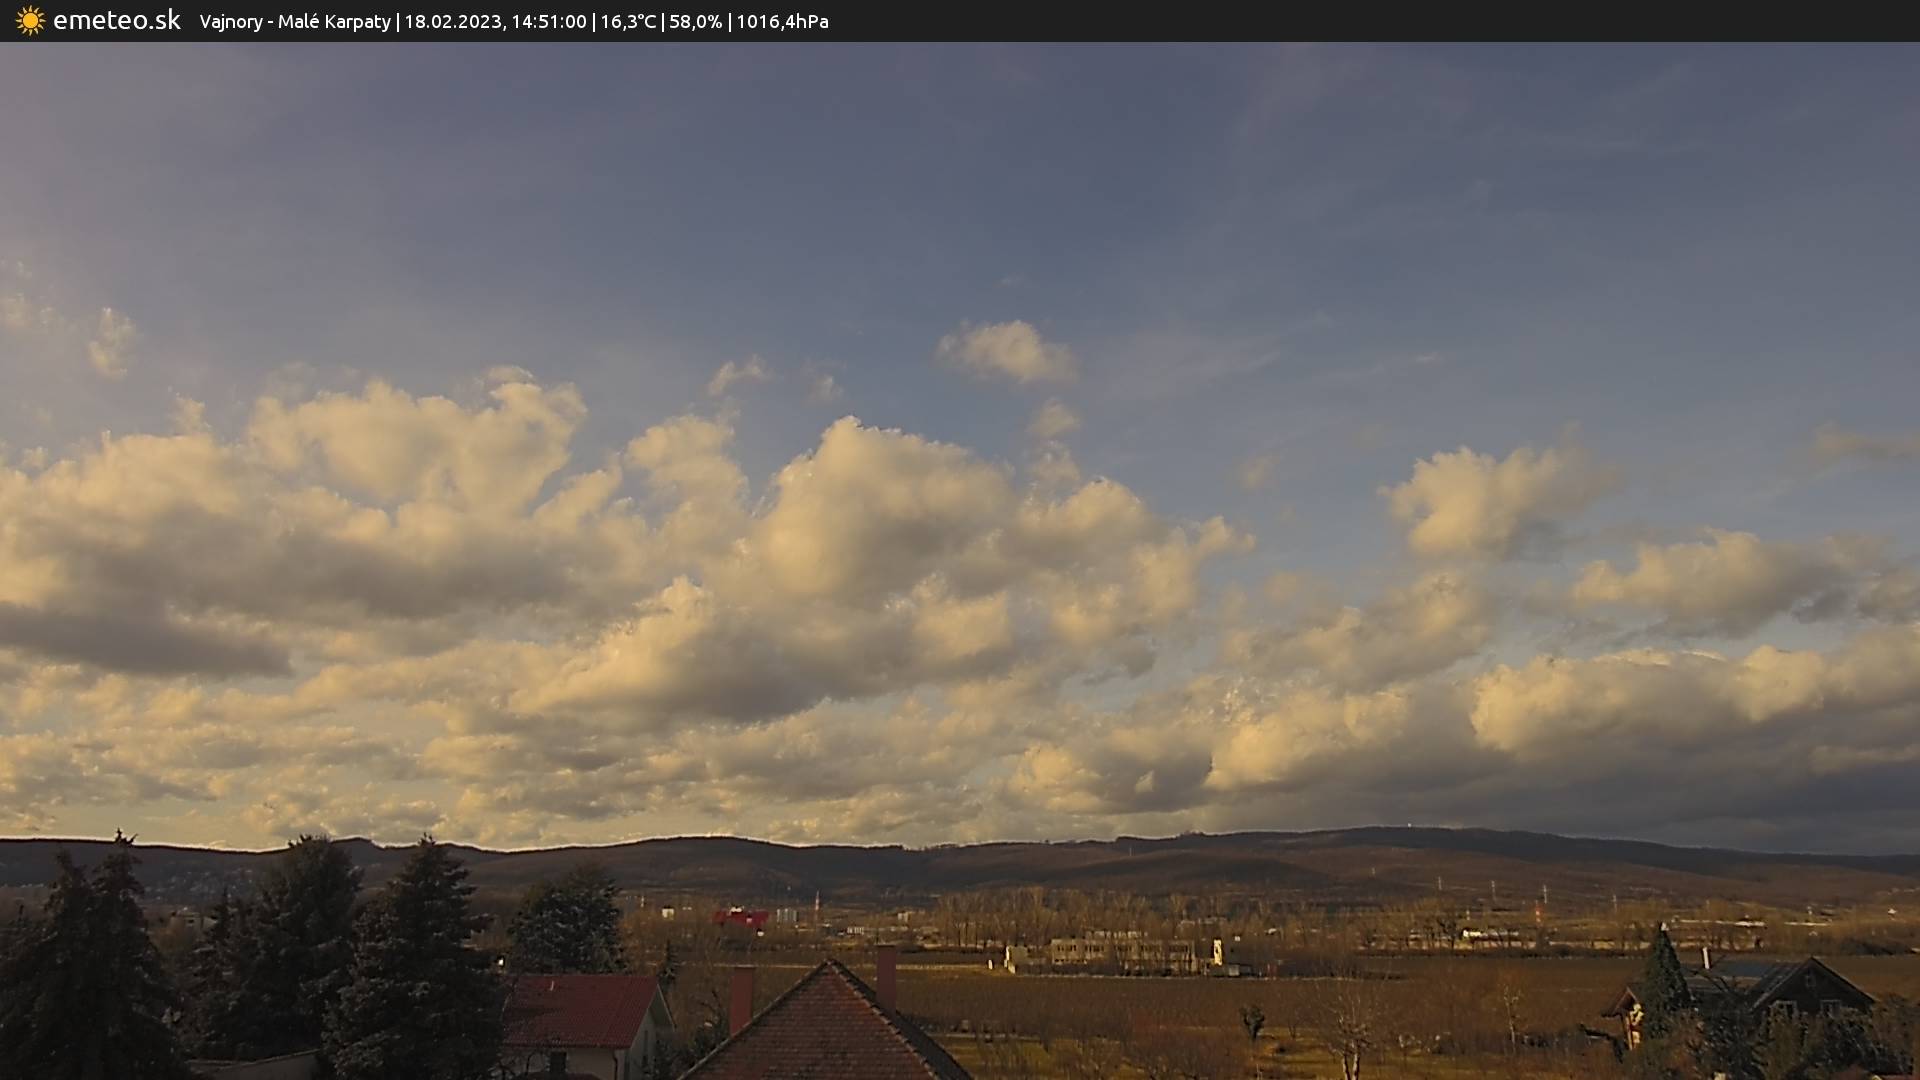This screenshot has height=1080, width=1920.
Task: Click the long low building in the field
Action: click(x=1120, y=952)
